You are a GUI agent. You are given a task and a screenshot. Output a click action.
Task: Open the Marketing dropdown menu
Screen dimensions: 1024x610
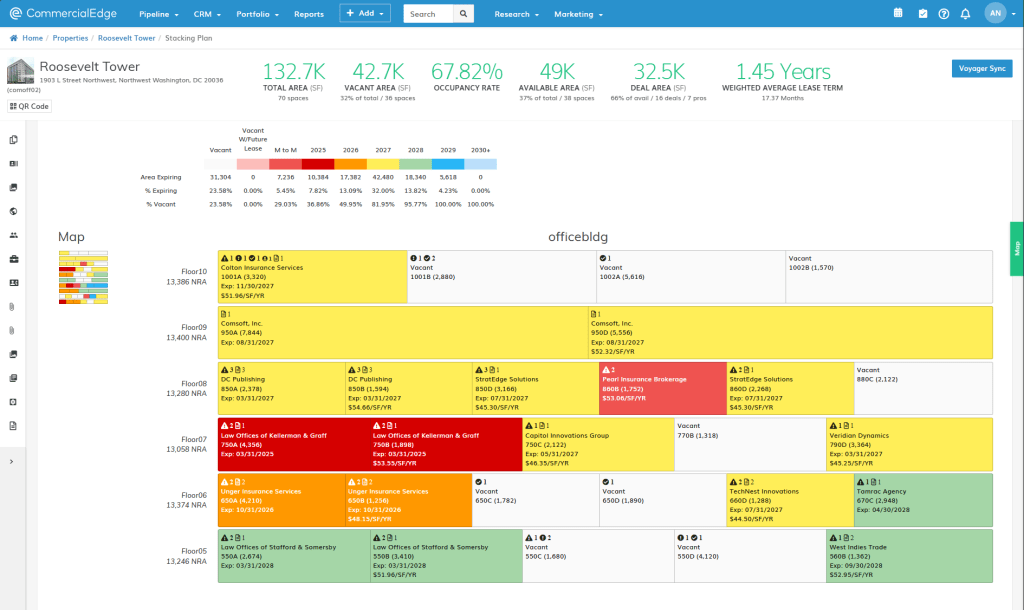click(579, 14)
